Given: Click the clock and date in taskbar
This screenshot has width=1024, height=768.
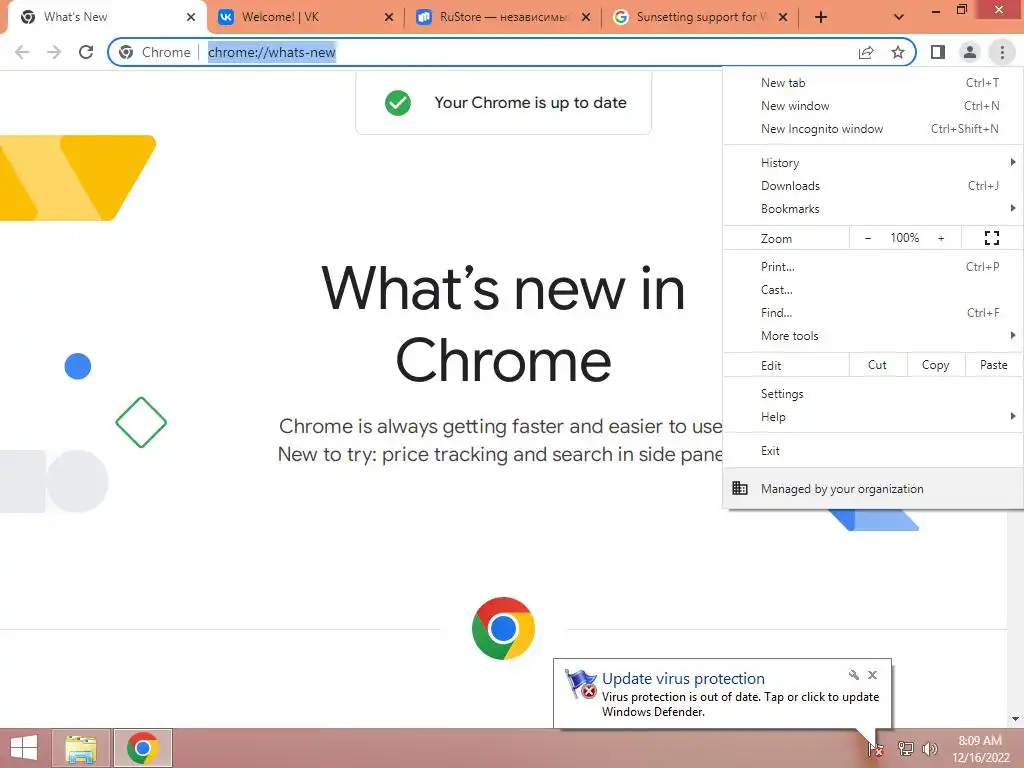Looking at the screenshot, I should [x=980, y=748].
